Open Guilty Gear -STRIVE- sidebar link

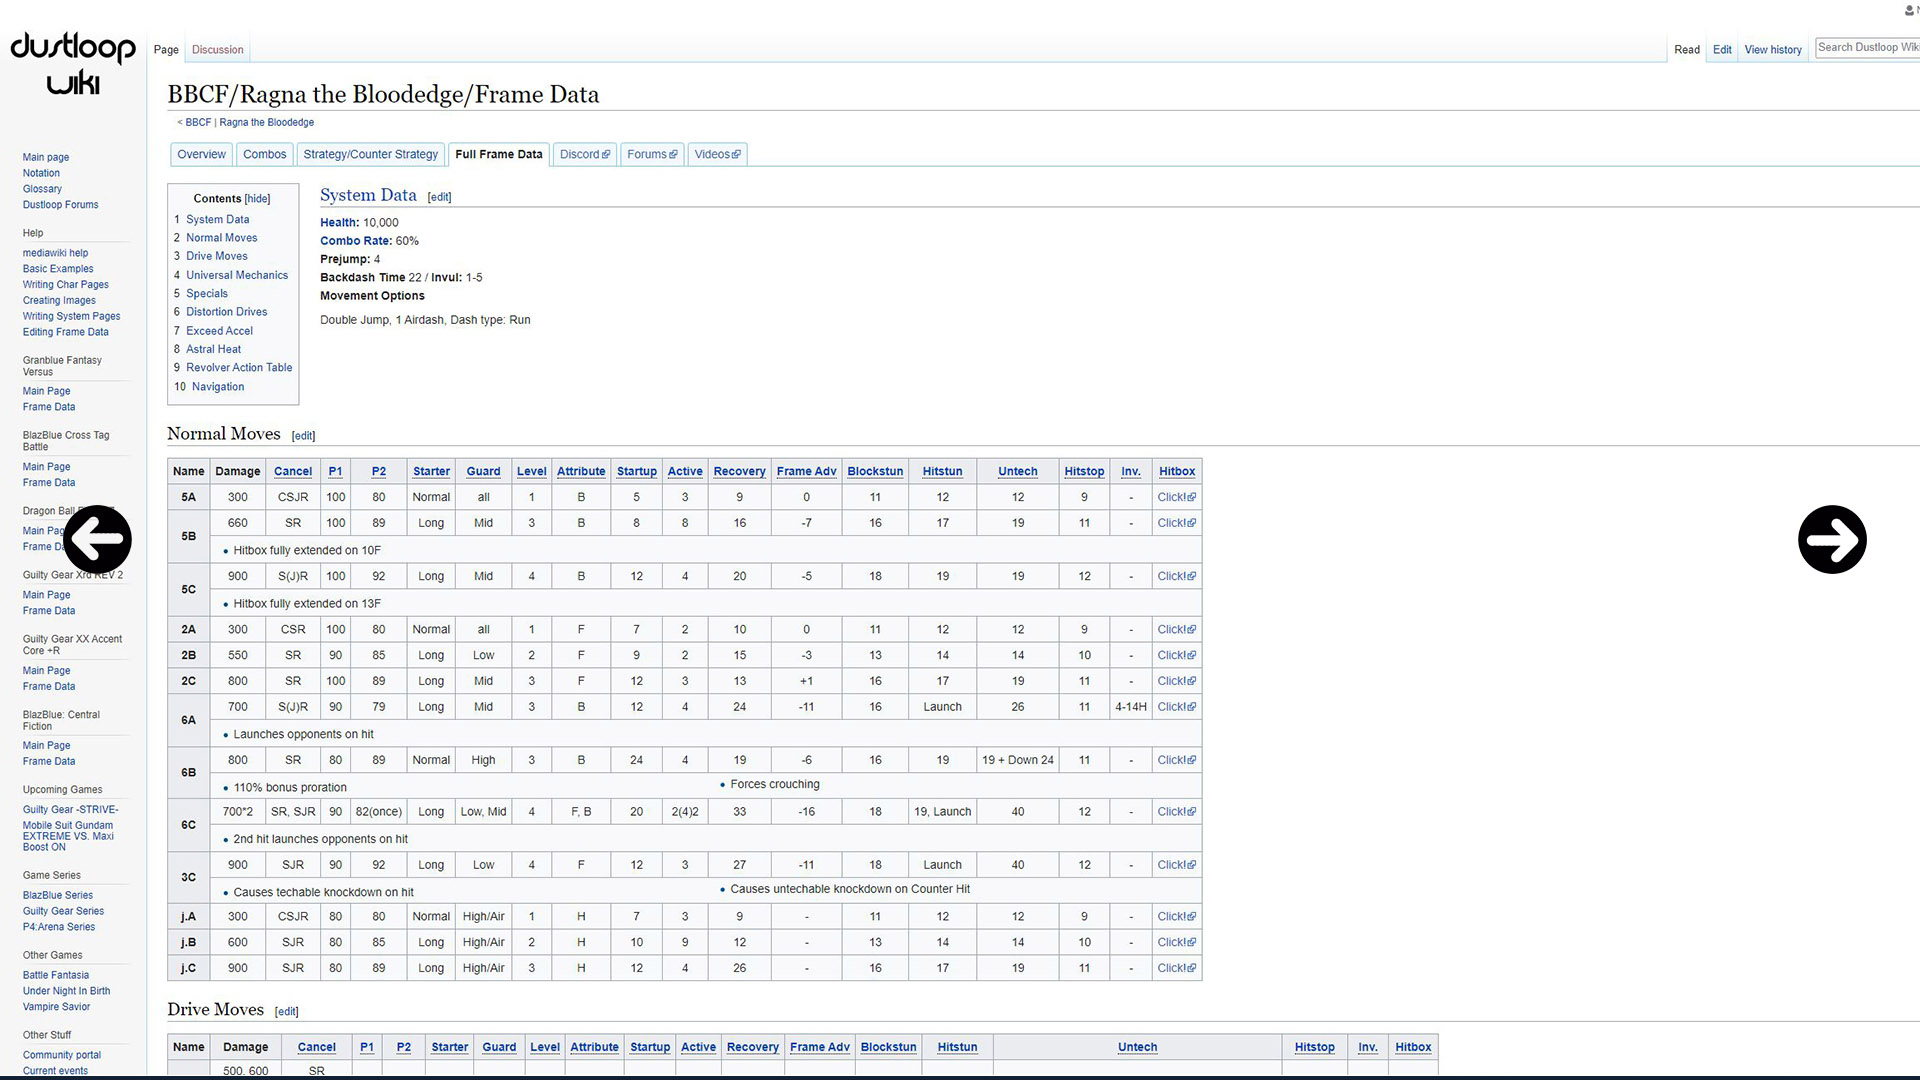coord(71,810)
